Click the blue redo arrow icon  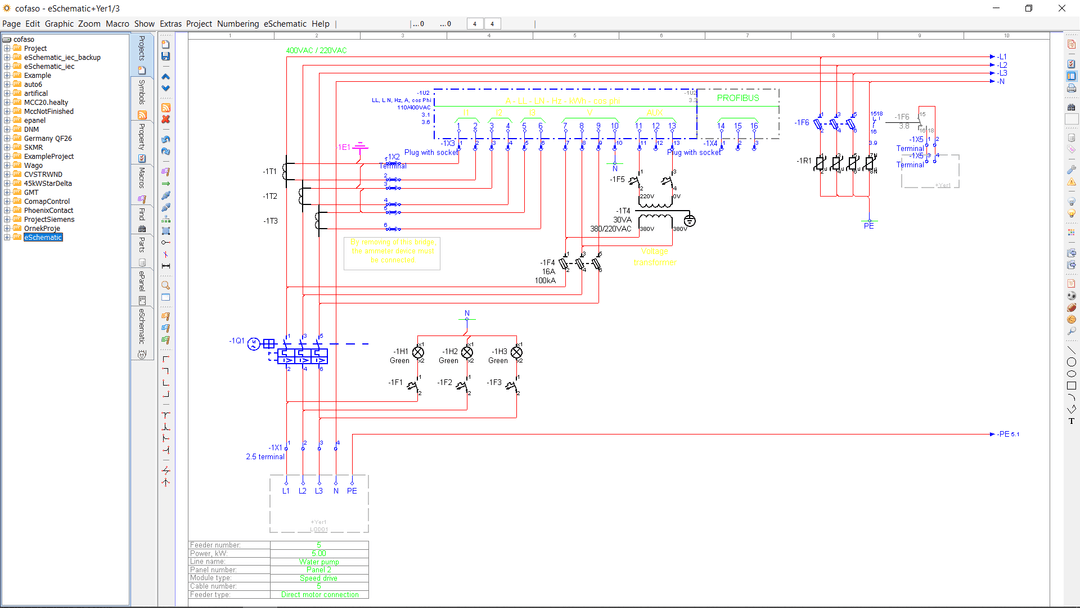tap(165, 151)
